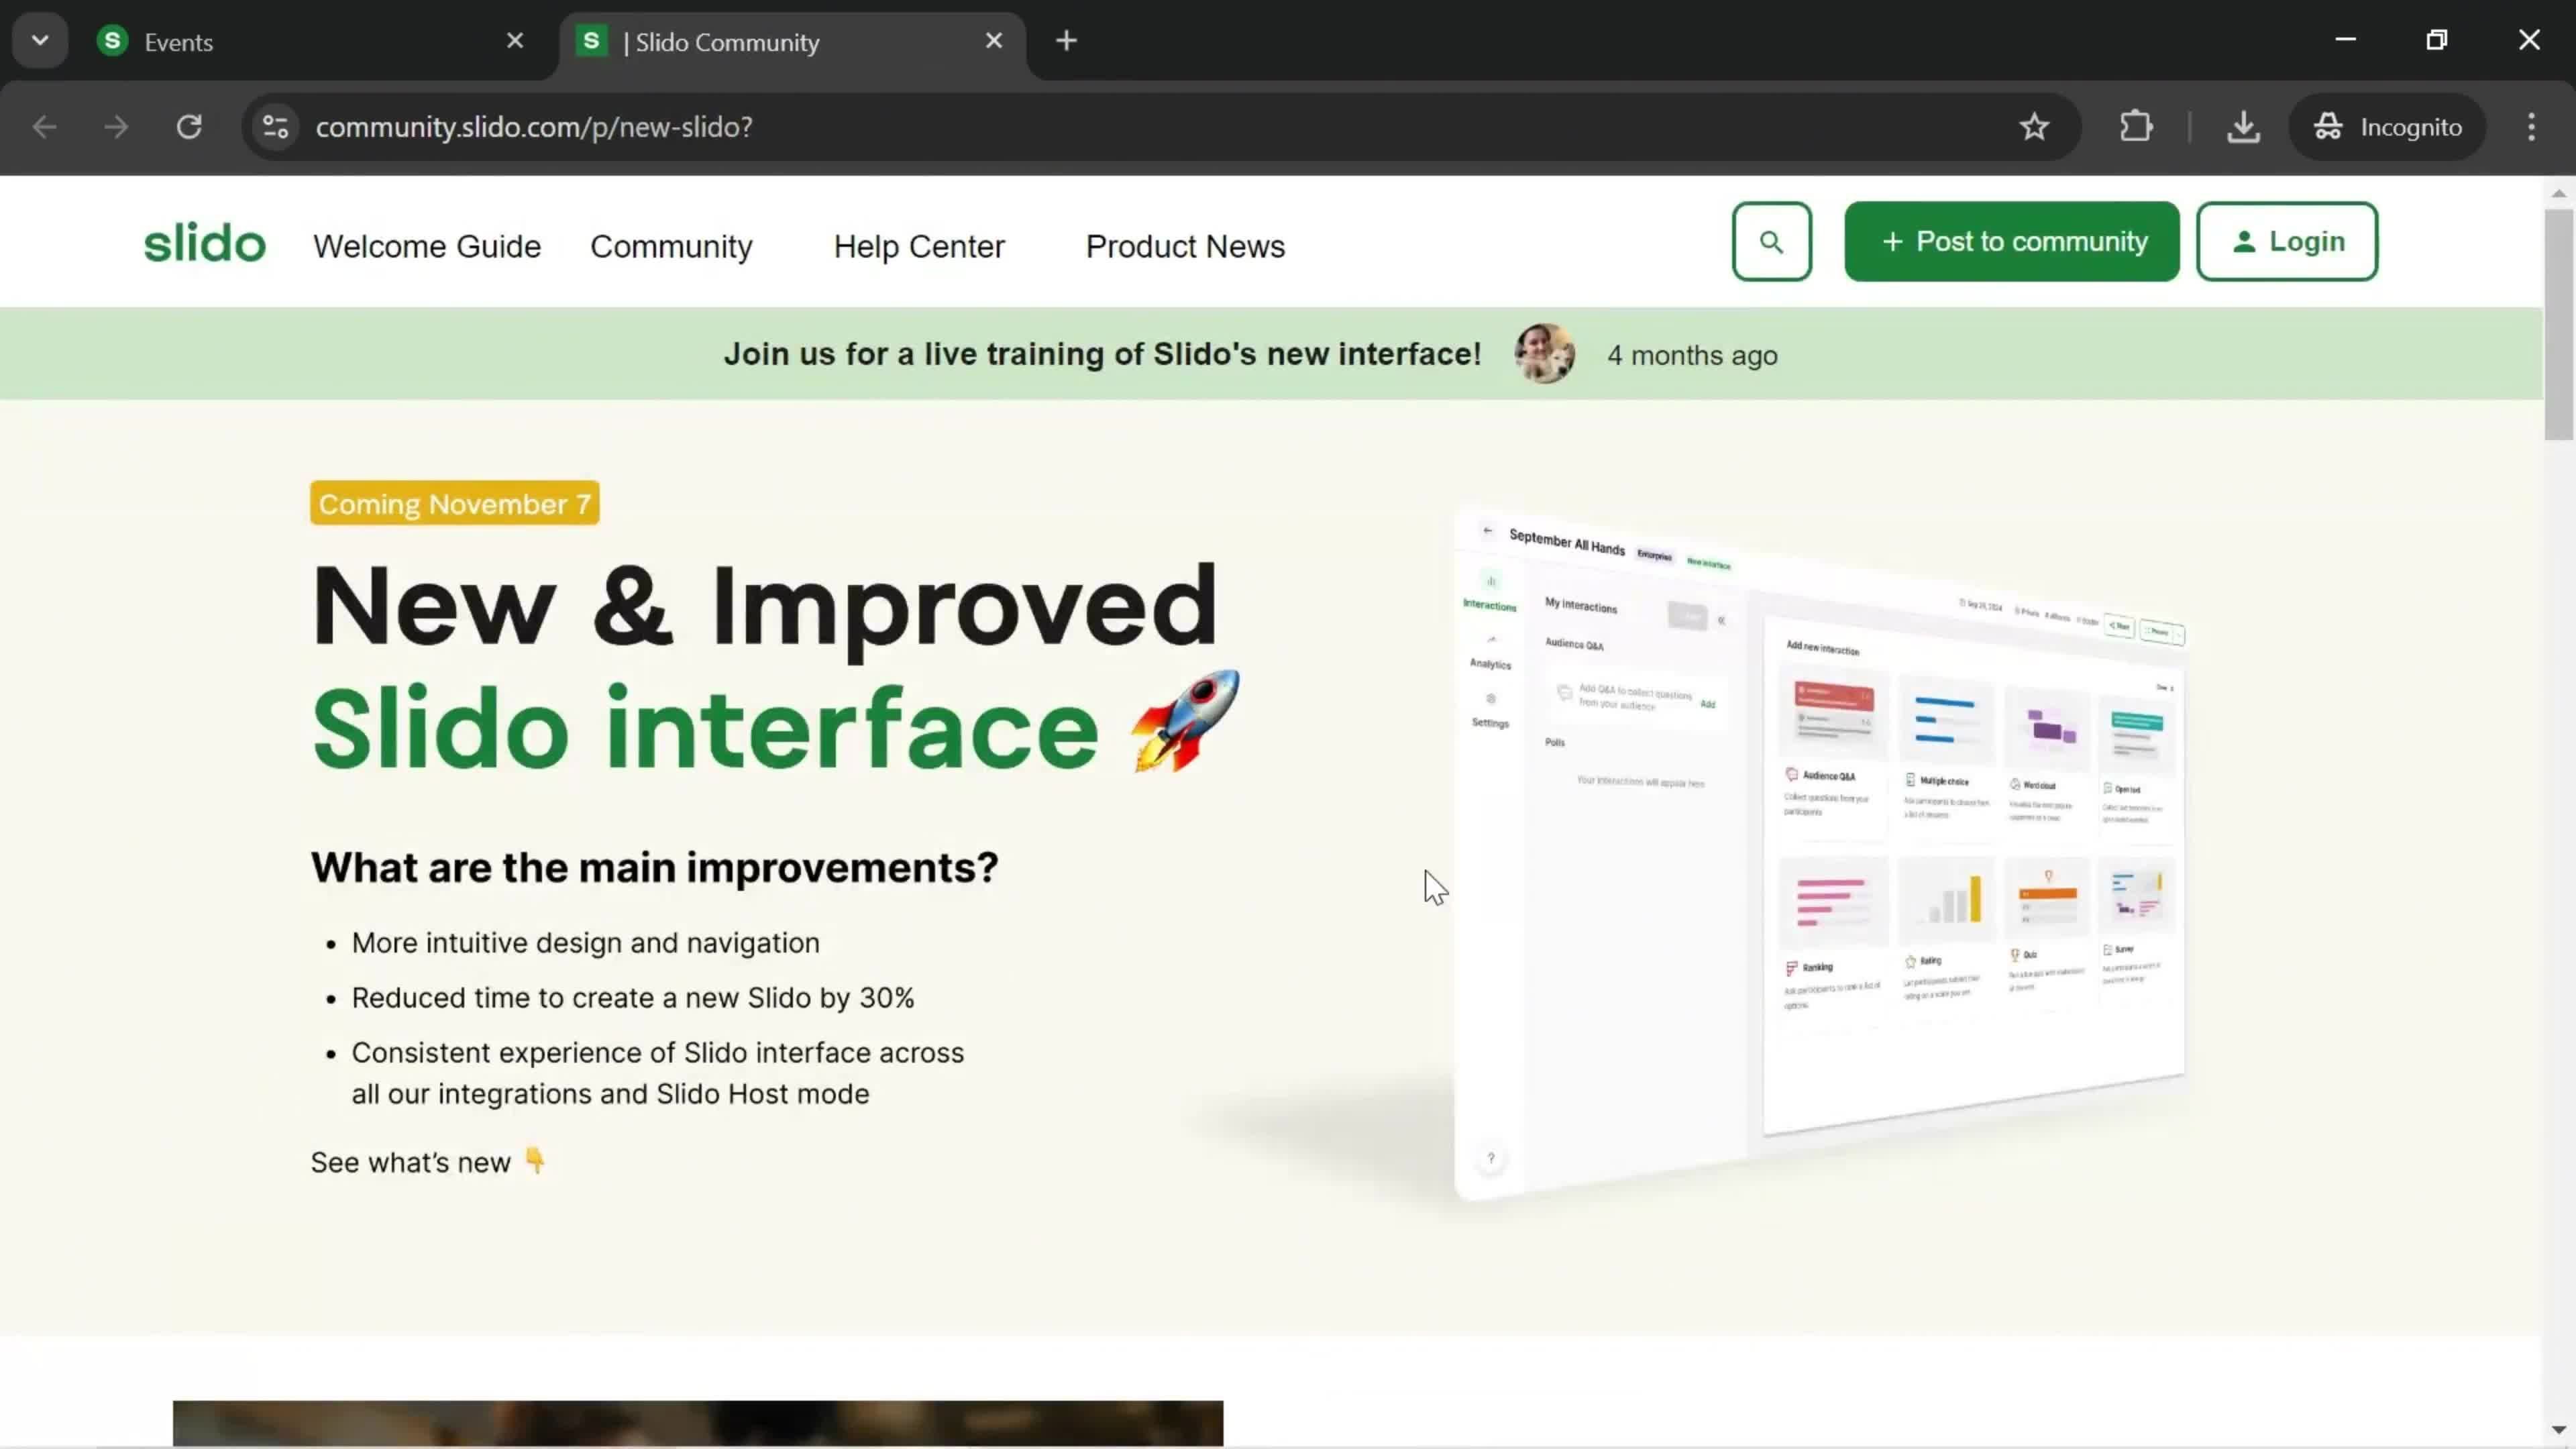Viewport: 2576px width, 1449px height.
Task: Open the community search button
Action: pyautogui.click(x=1771, y=241)
